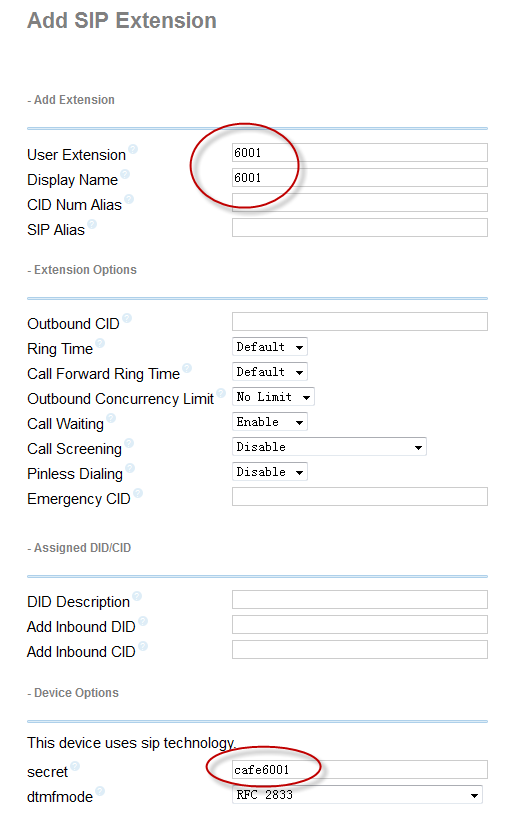Click help icon beside Outbound CID
519x822 pixels.
click(x=127, y=318)
